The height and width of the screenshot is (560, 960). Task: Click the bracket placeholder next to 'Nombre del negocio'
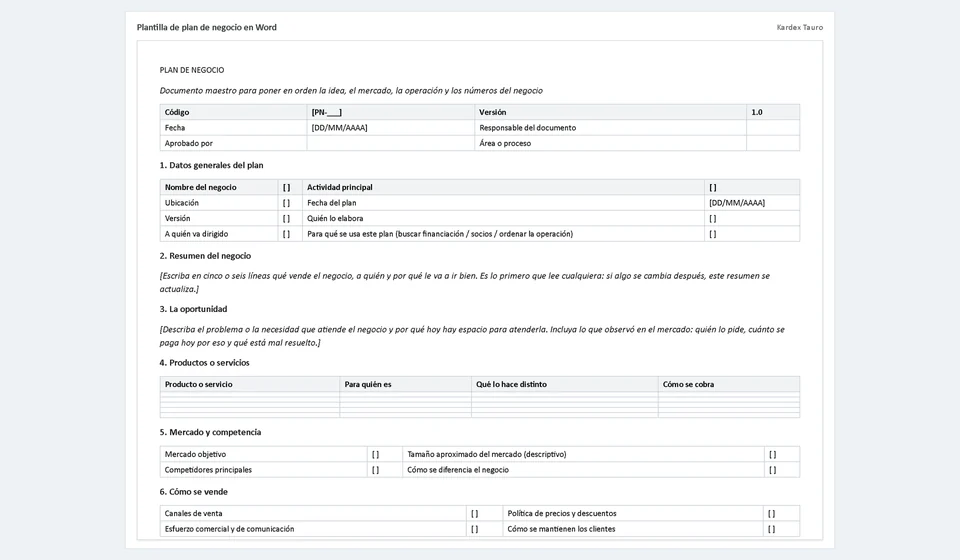(x=290, y=187)
